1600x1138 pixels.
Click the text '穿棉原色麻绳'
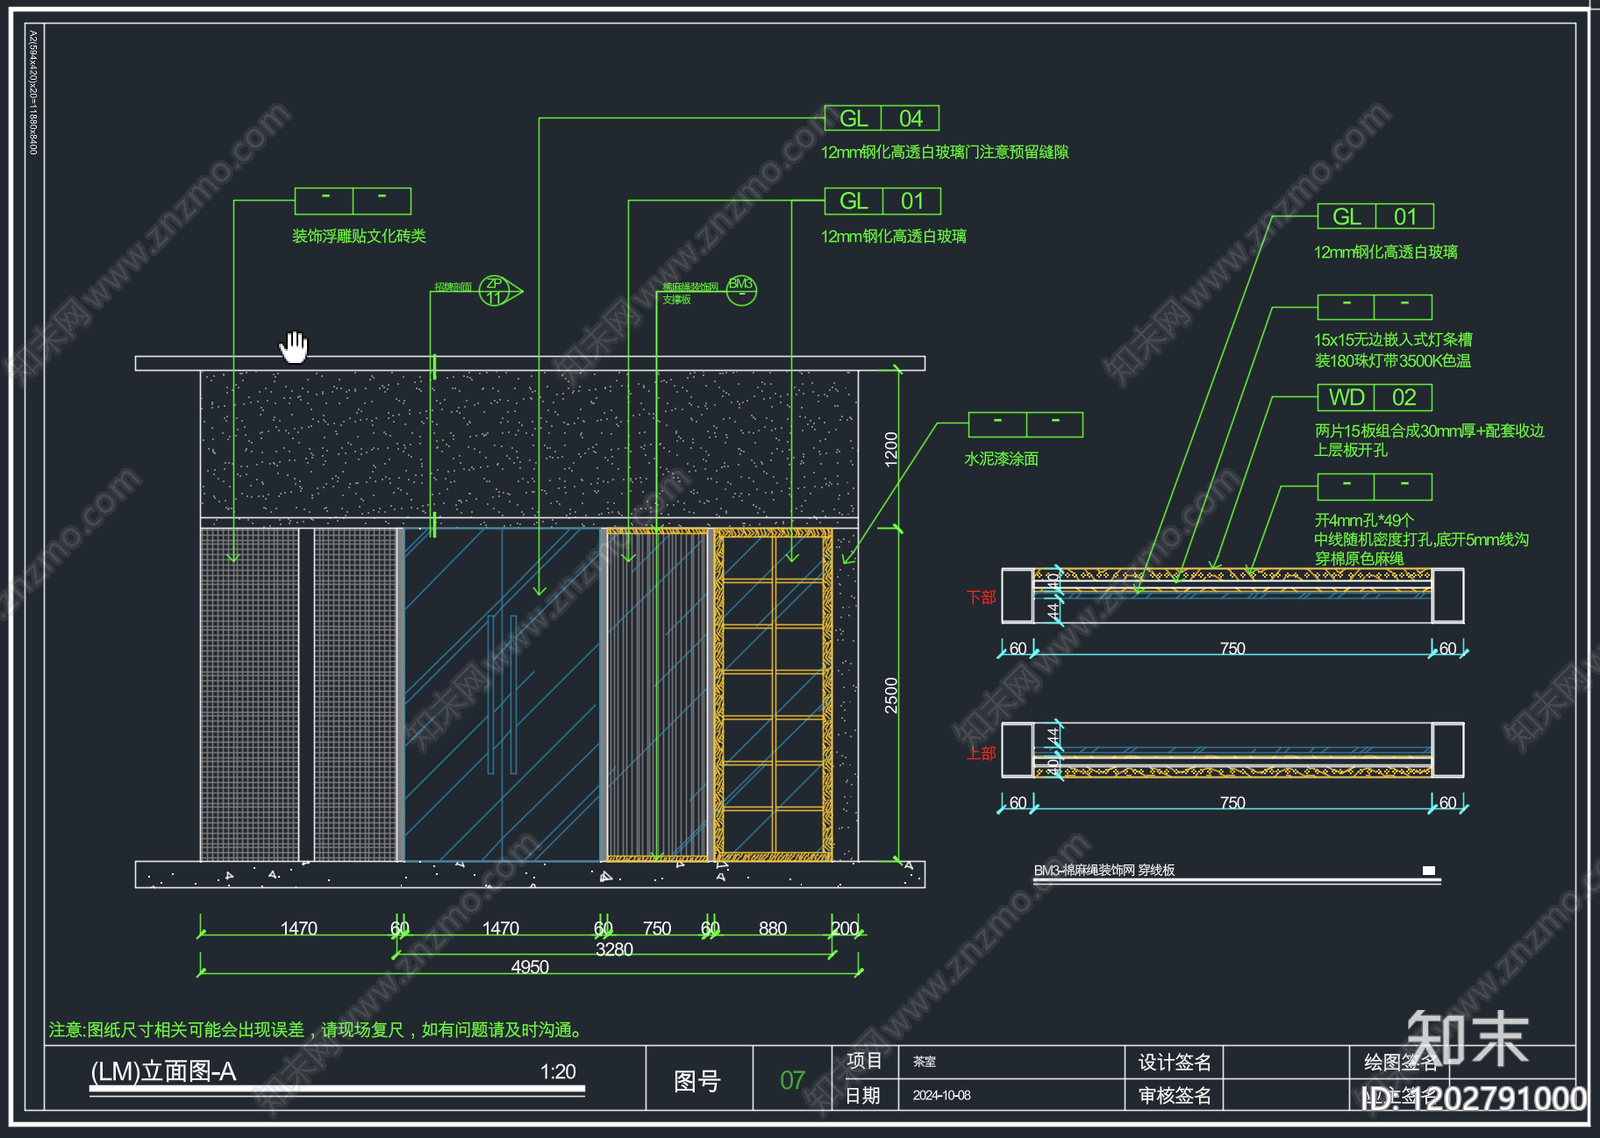(1359, 558)
